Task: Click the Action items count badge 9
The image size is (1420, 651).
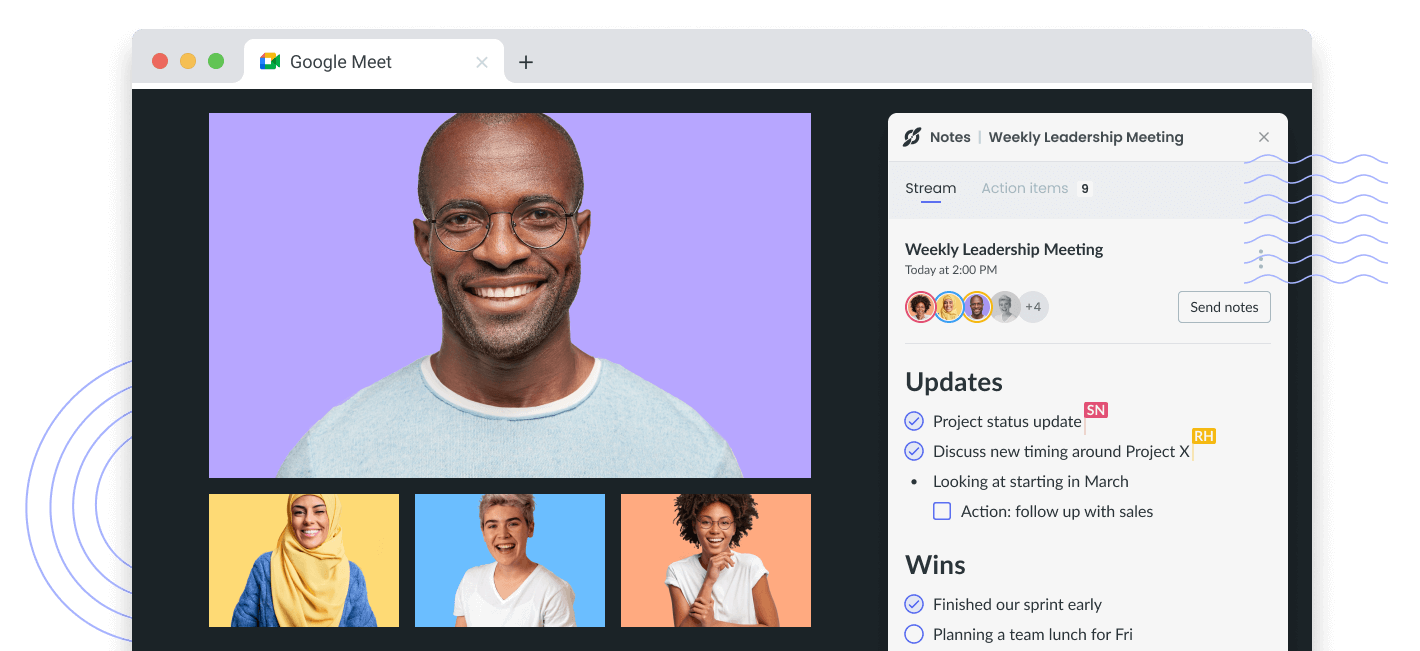Action: (1085, 188)
